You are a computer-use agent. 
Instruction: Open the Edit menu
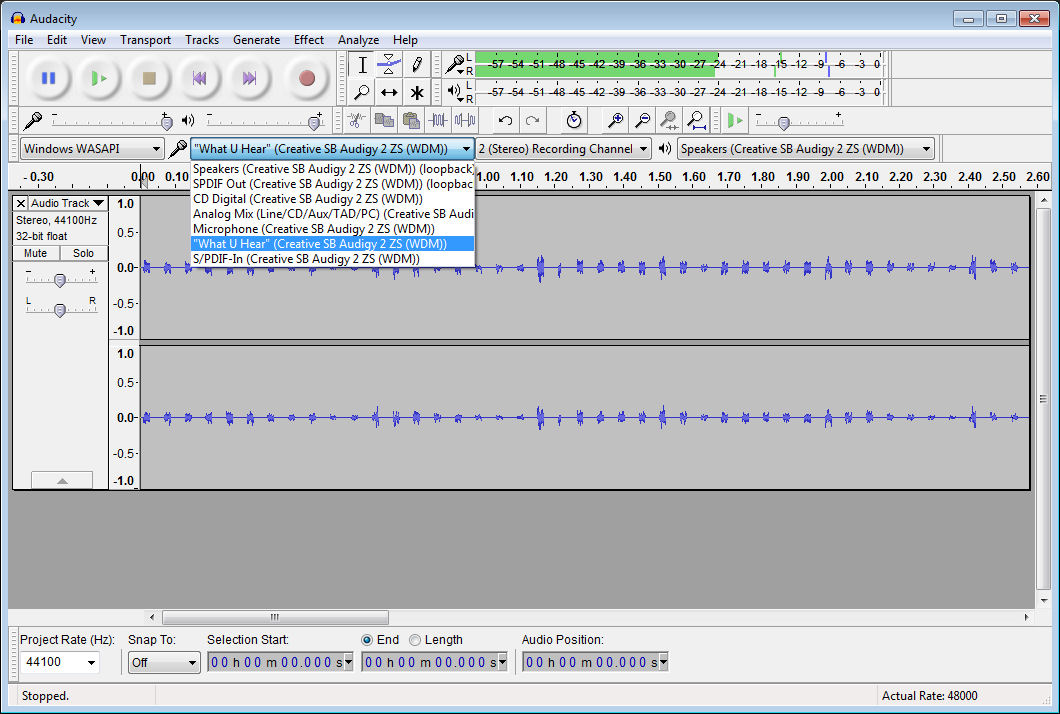point(57,40)
